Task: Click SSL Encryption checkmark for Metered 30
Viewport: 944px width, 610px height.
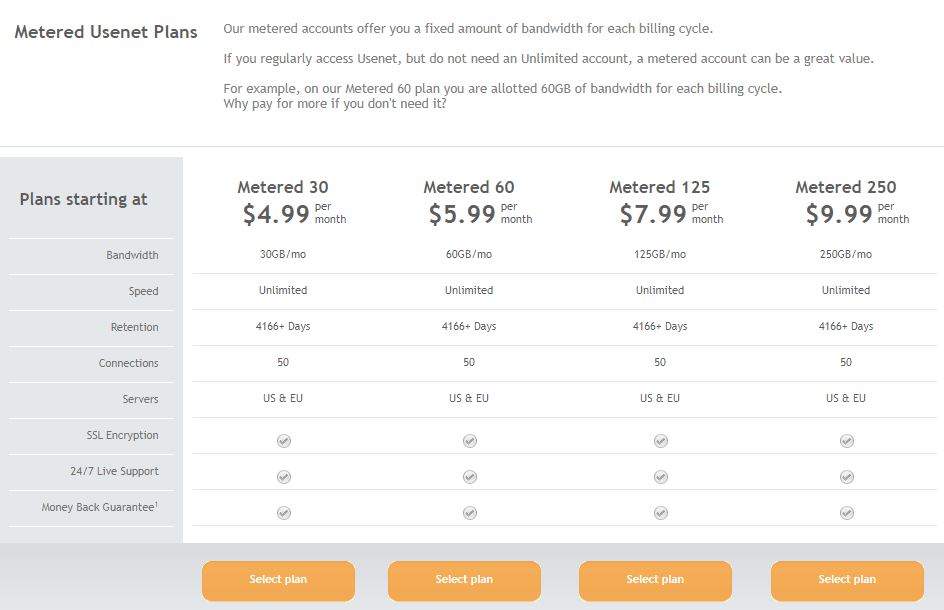Action: coord(284,441)
